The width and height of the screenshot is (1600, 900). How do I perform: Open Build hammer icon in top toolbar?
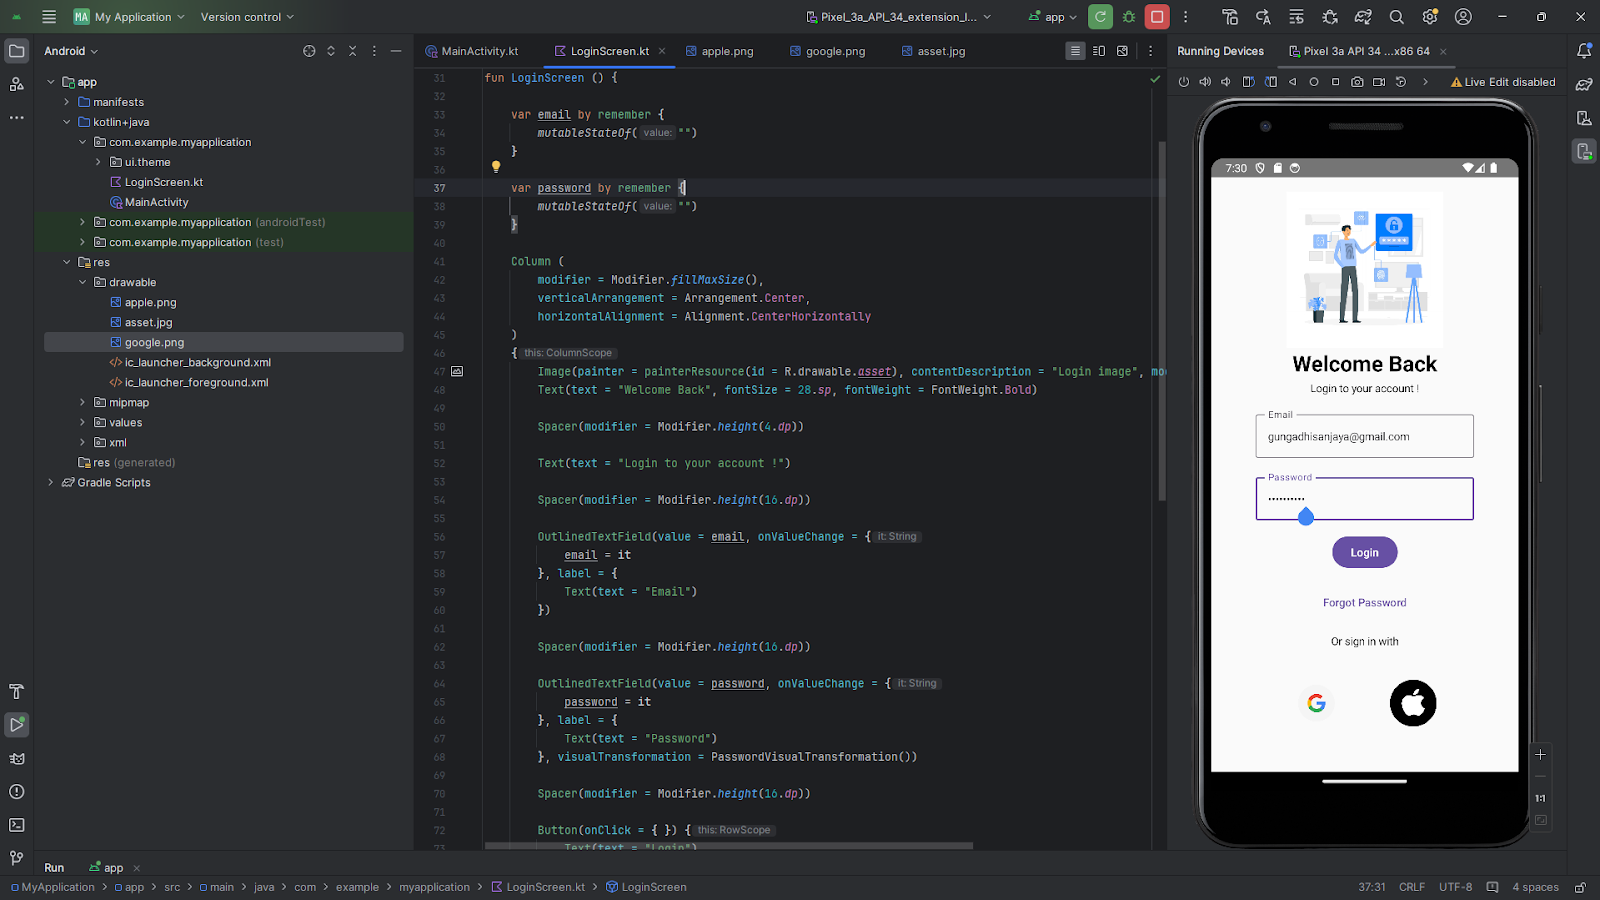[1230, 17]
